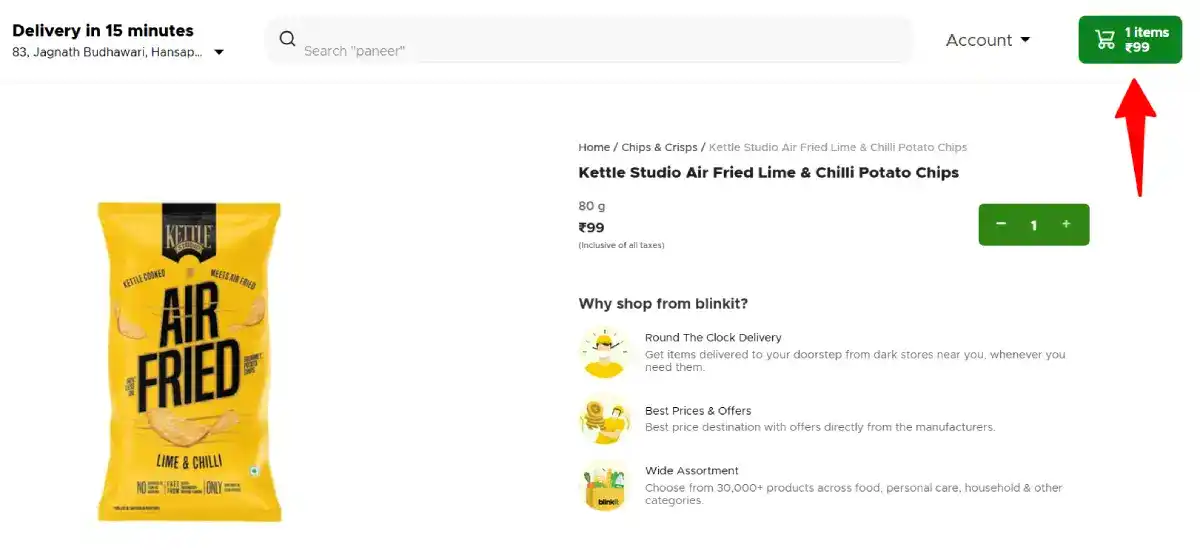Click the product title Kettle Studio Air Fried

pyautogui.click(x=768, y=172)
